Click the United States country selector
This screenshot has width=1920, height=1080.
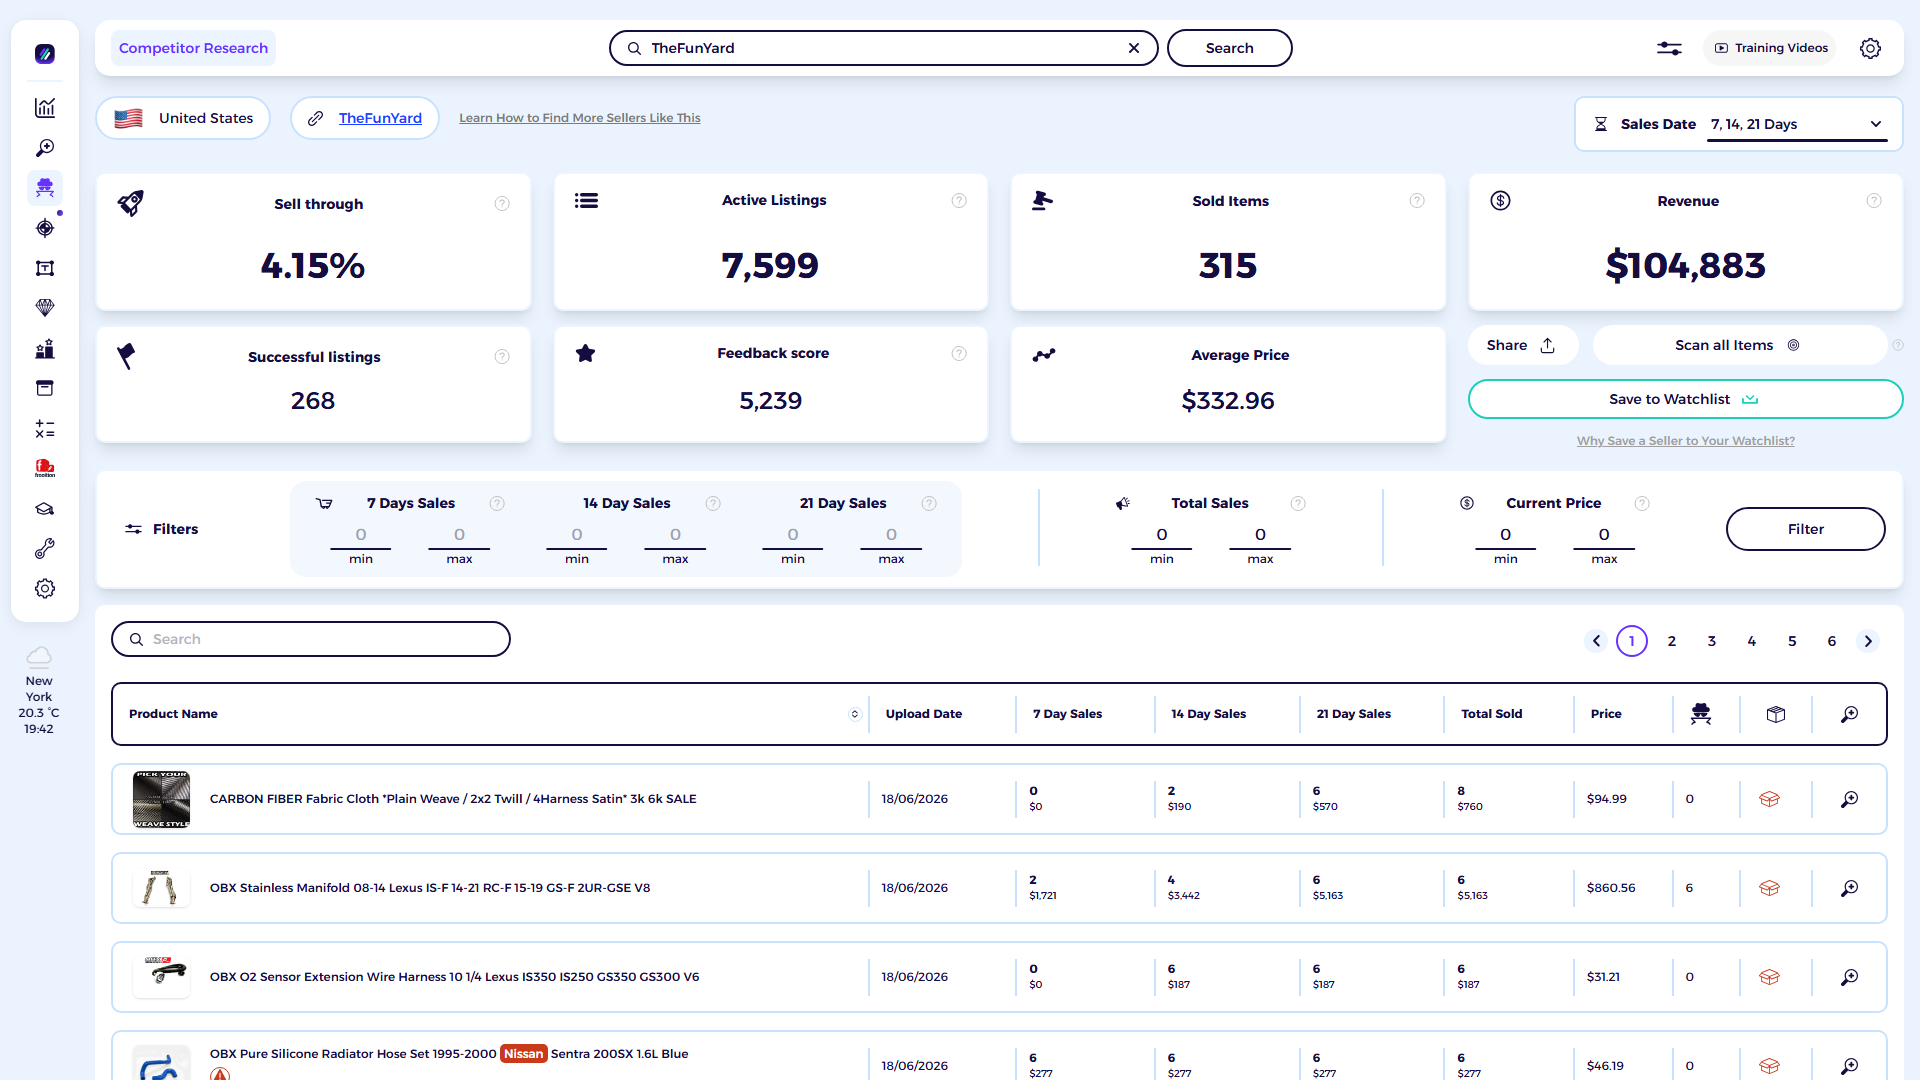(x=183, y=118)
